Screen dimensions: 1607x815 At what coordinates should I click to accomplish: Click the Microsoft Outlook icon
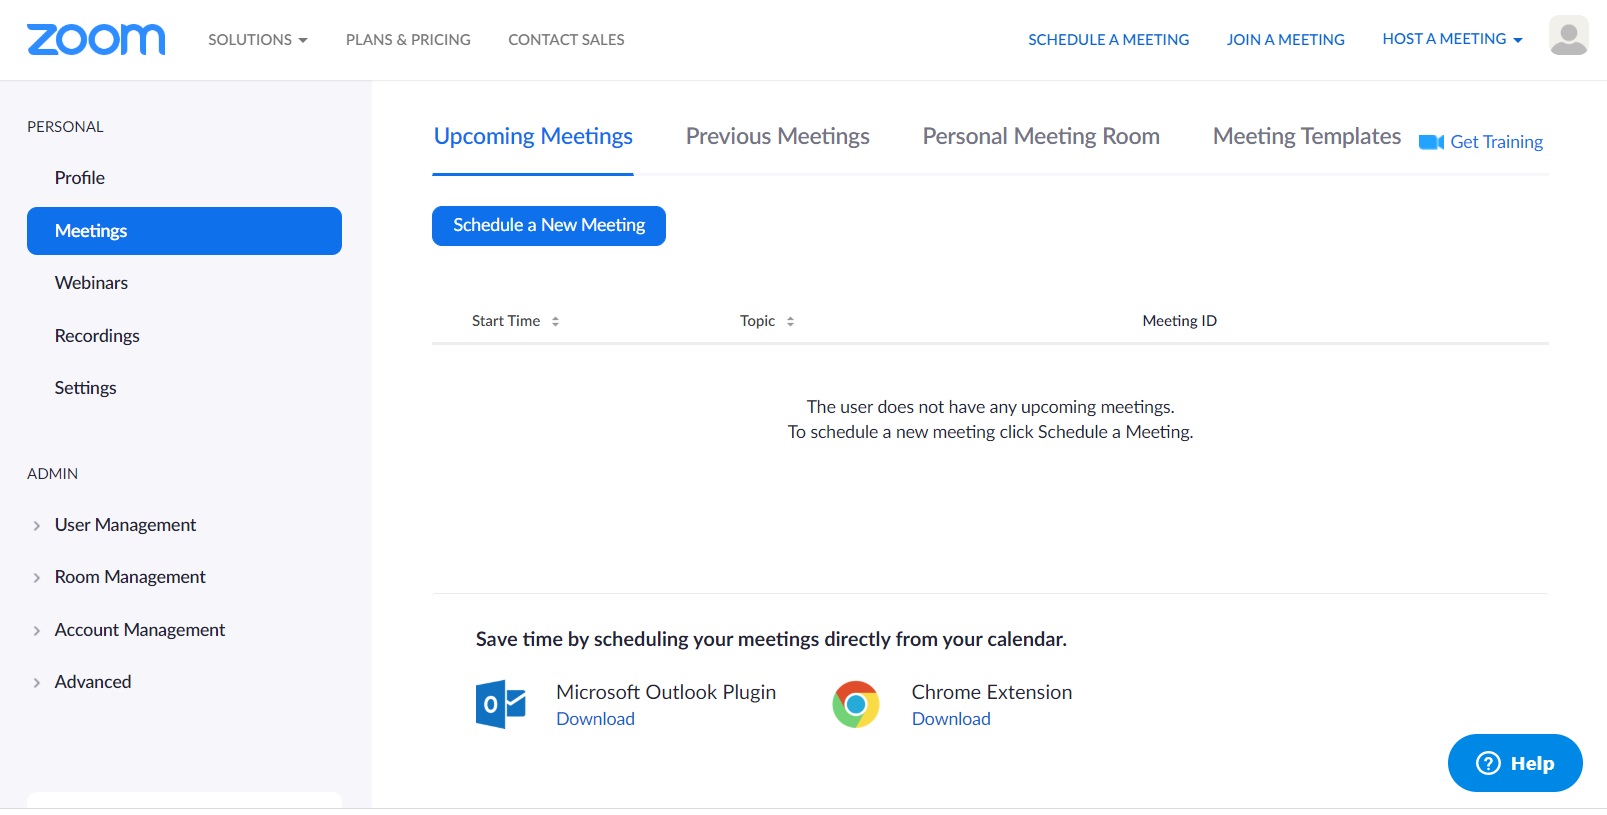pyautogui.click(x=501, y=704)
